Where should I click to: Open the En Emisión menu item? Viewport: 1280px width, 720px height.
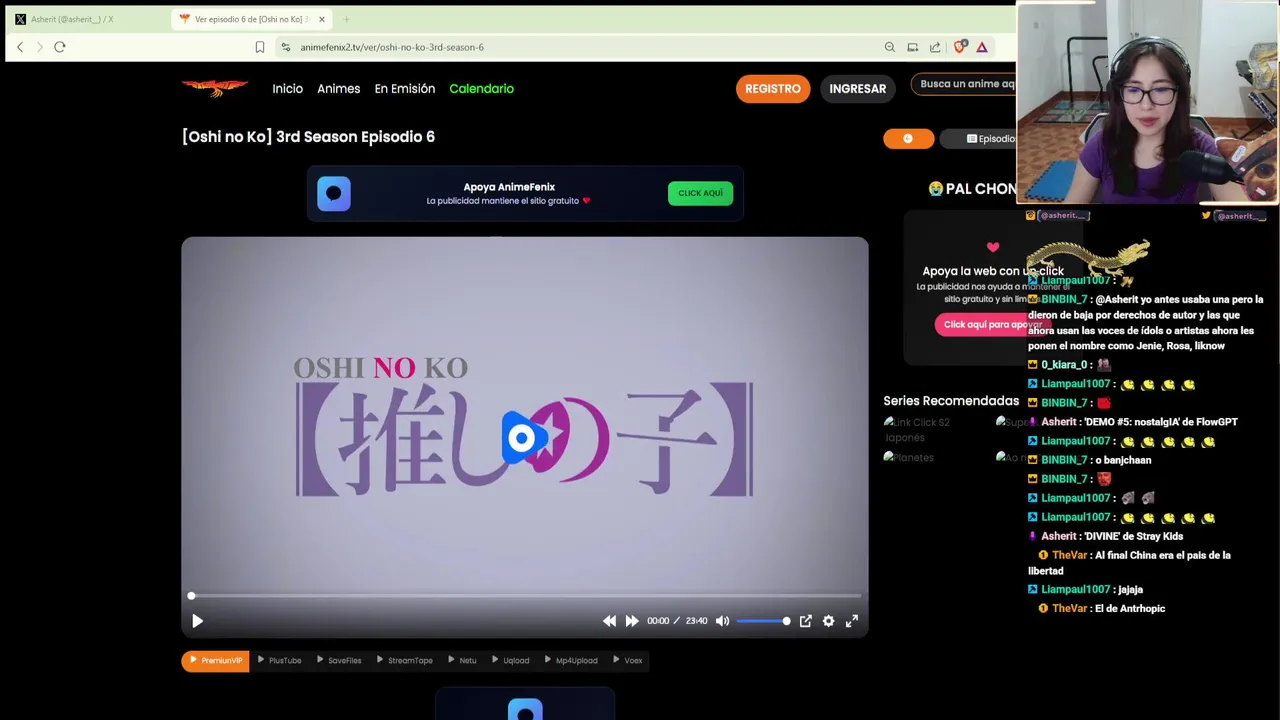pyautogui.click(x=404, y=89)
